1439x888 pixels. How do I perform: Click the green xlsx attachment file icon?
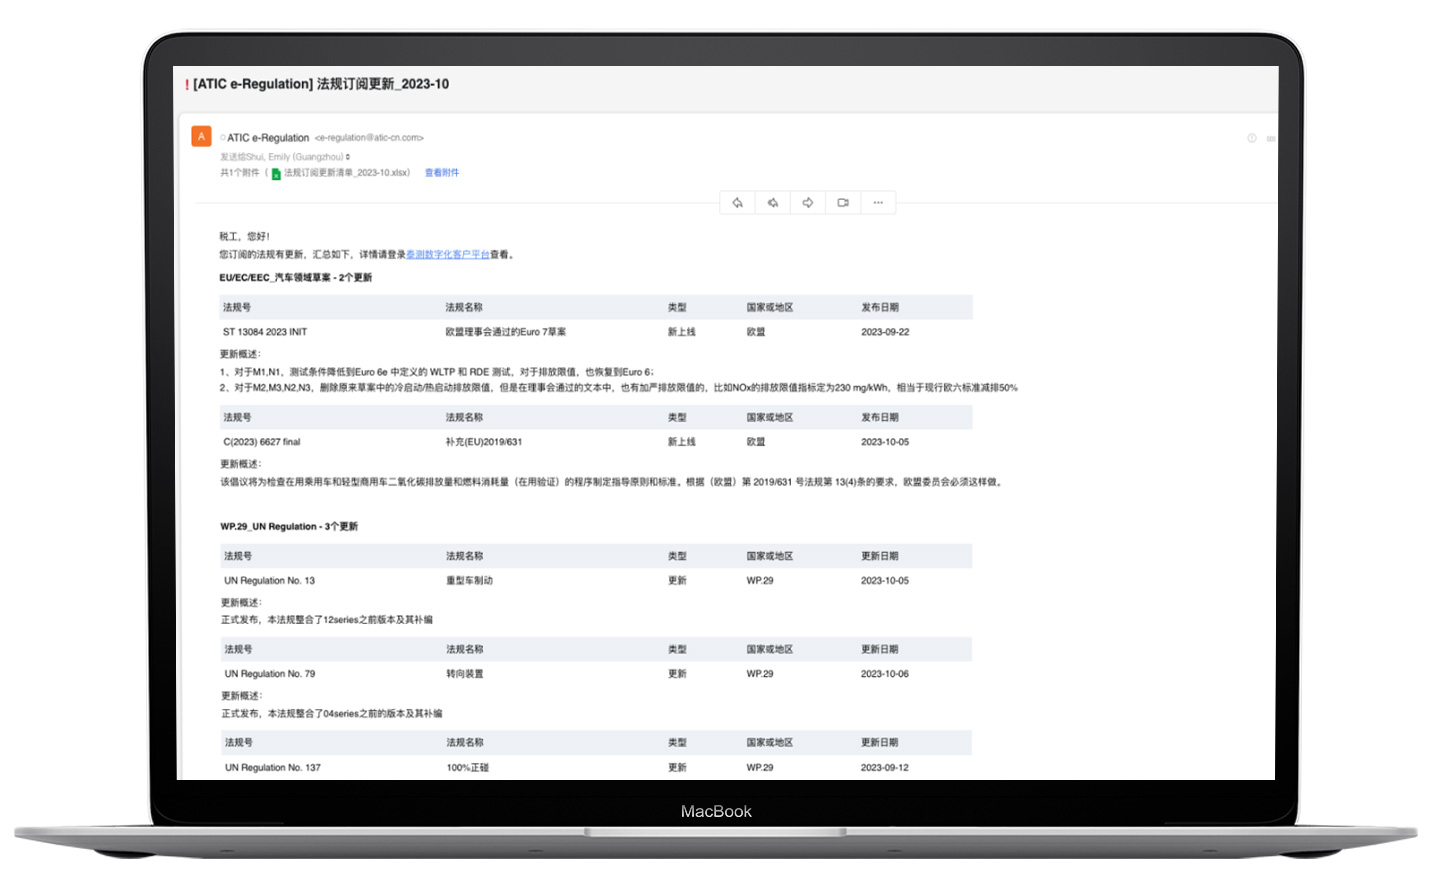point(276,174)
